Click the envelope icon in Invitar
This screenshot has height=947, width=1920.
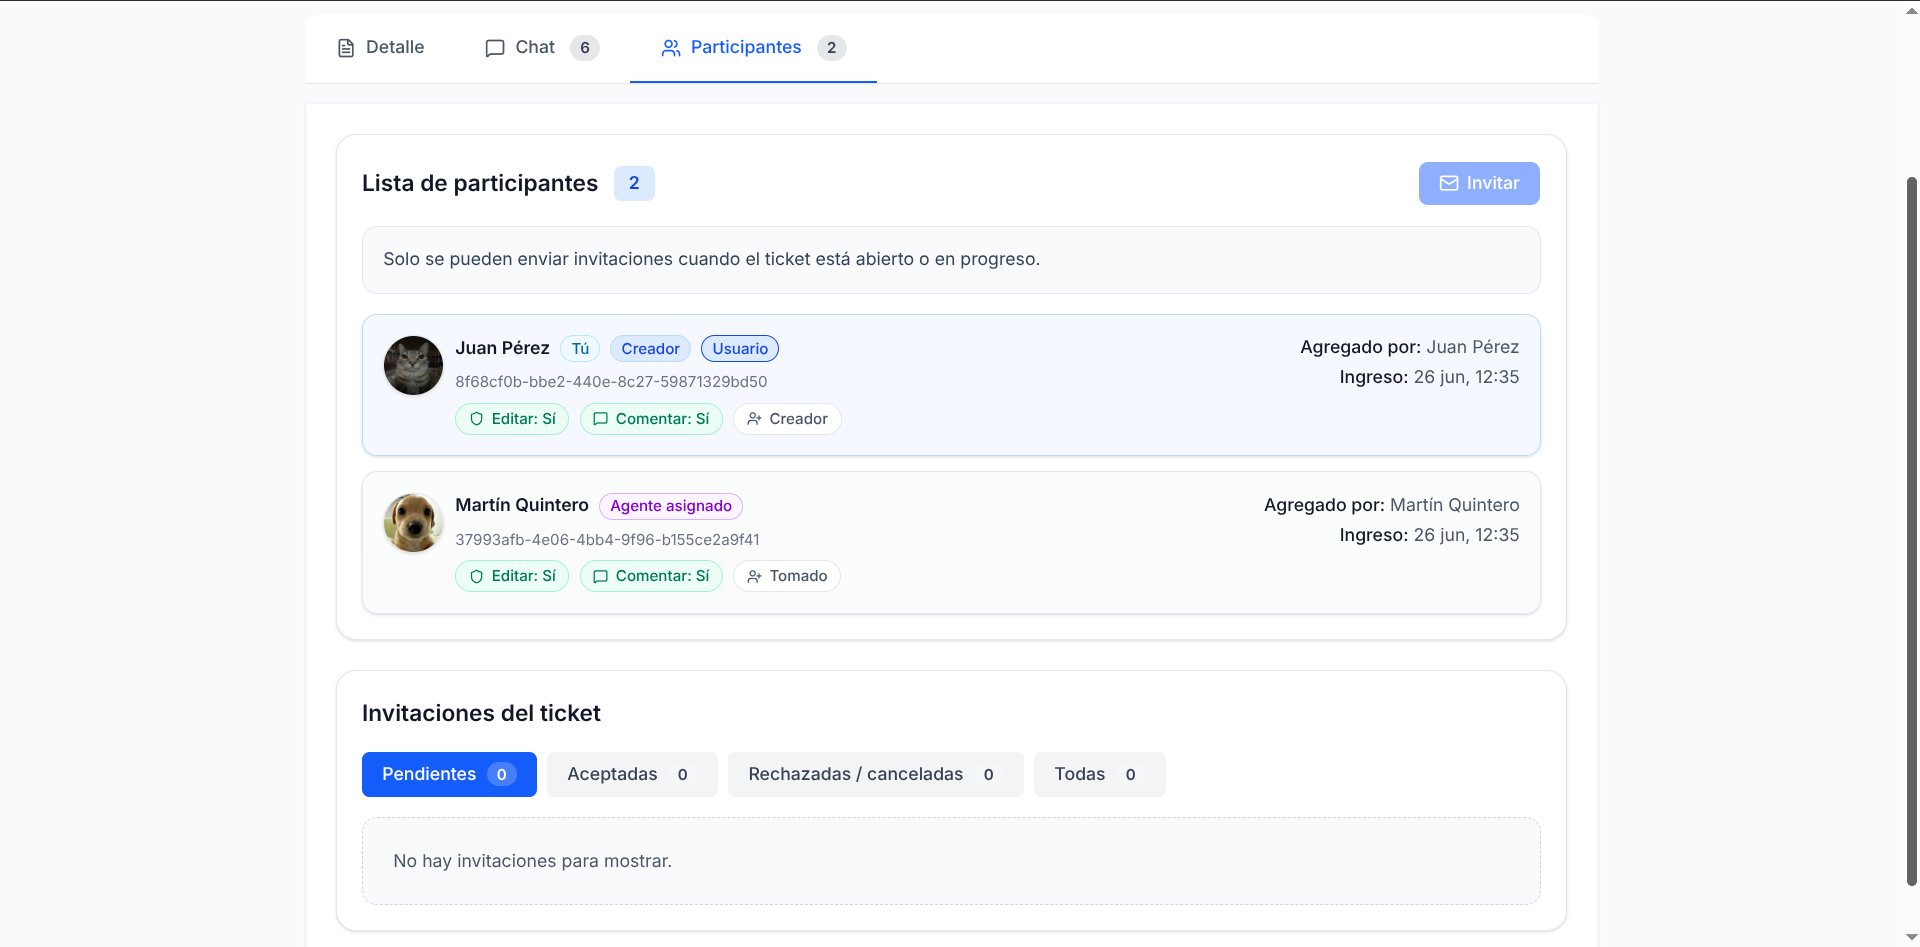point(1449,183)
